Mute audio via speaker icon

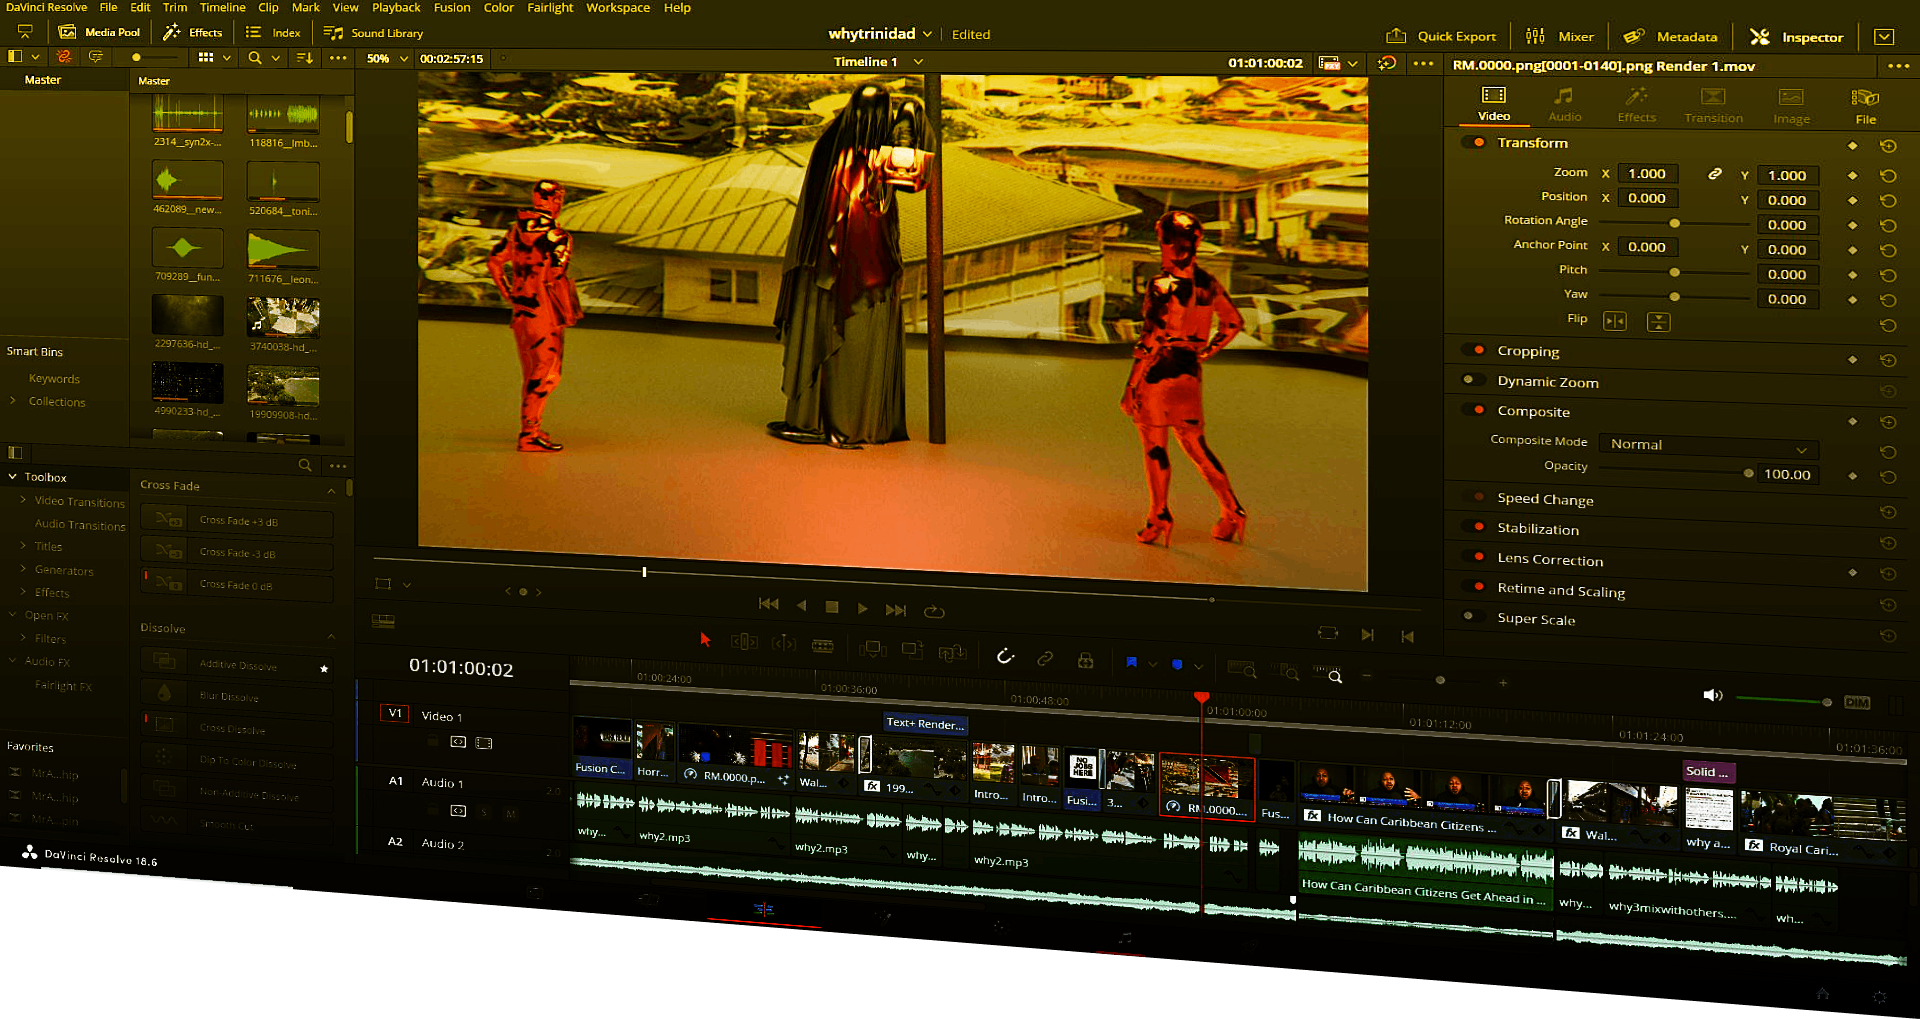click(x=1713, y=695)
